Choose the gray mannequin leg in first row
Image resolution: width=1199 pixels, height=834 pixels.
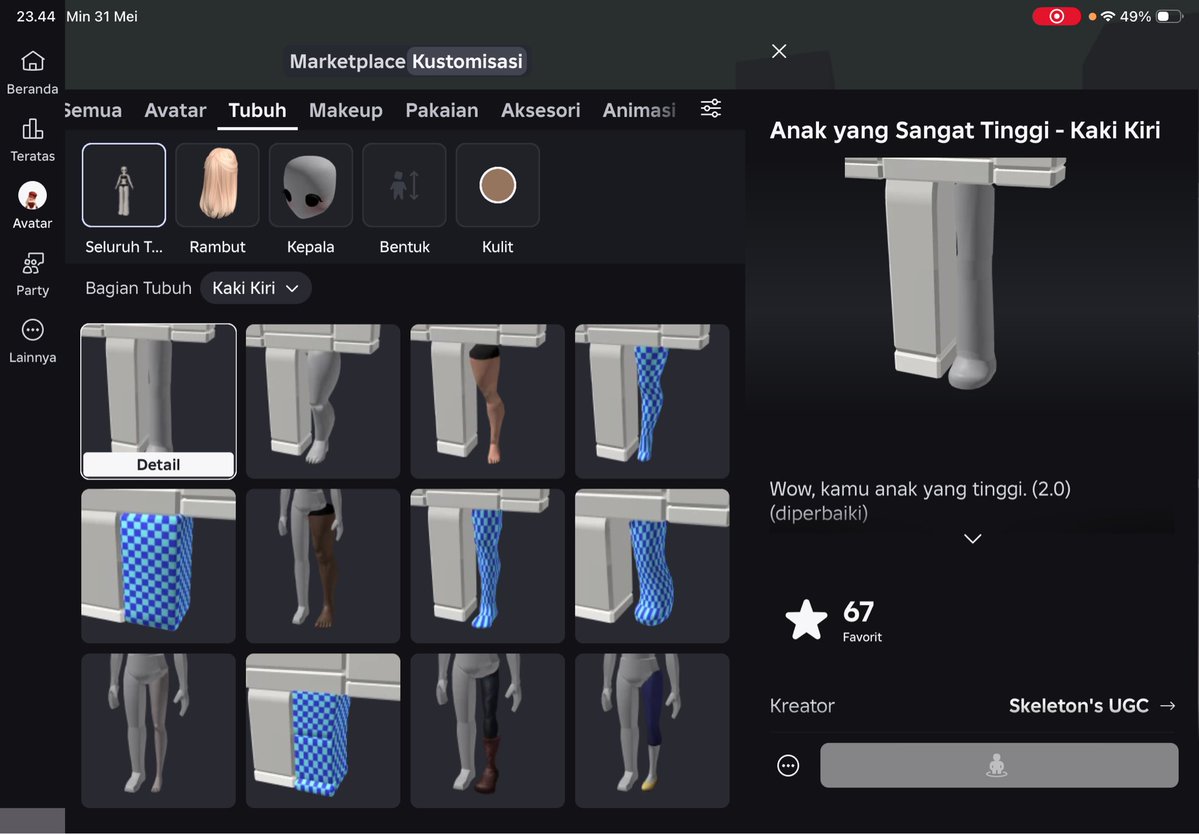coord(323,401)
